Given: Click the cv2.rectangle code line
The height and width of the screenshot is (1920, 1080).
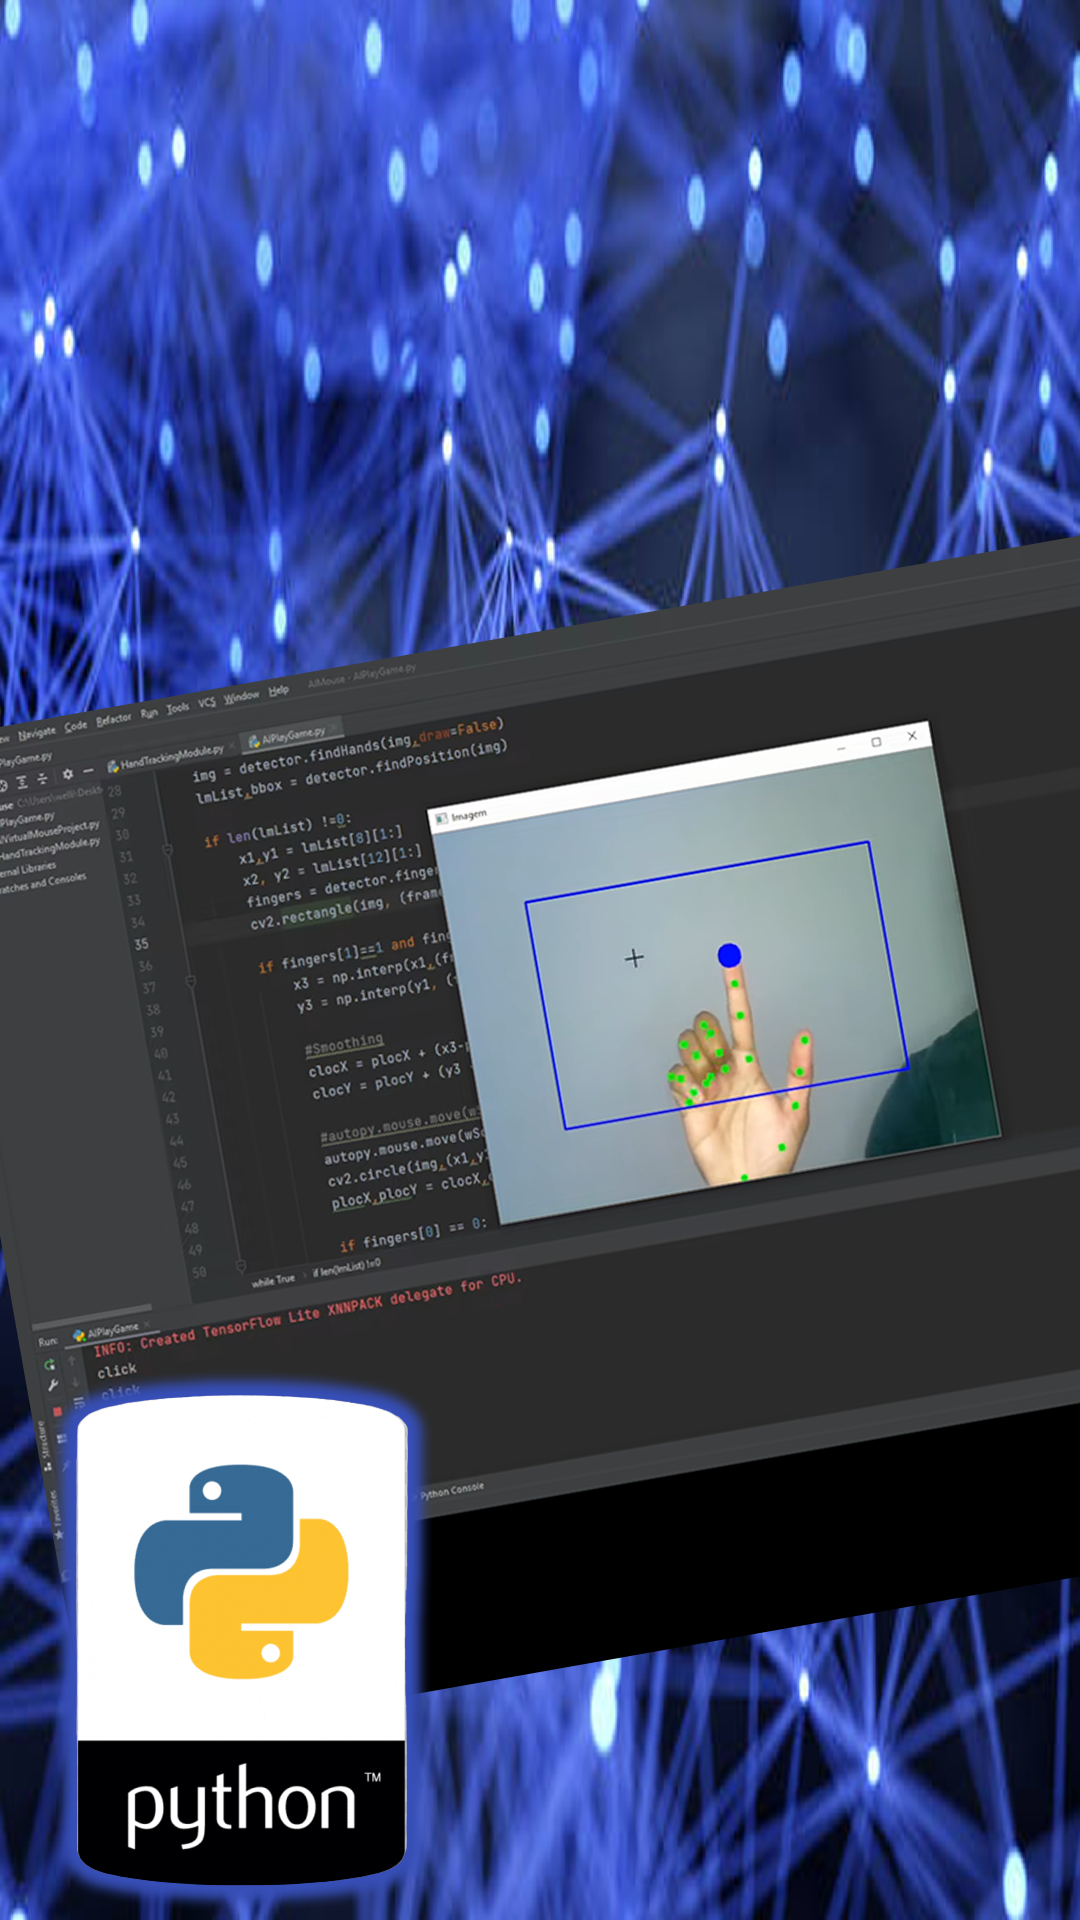Looking at the screenshot, I should tap(346, 908).
